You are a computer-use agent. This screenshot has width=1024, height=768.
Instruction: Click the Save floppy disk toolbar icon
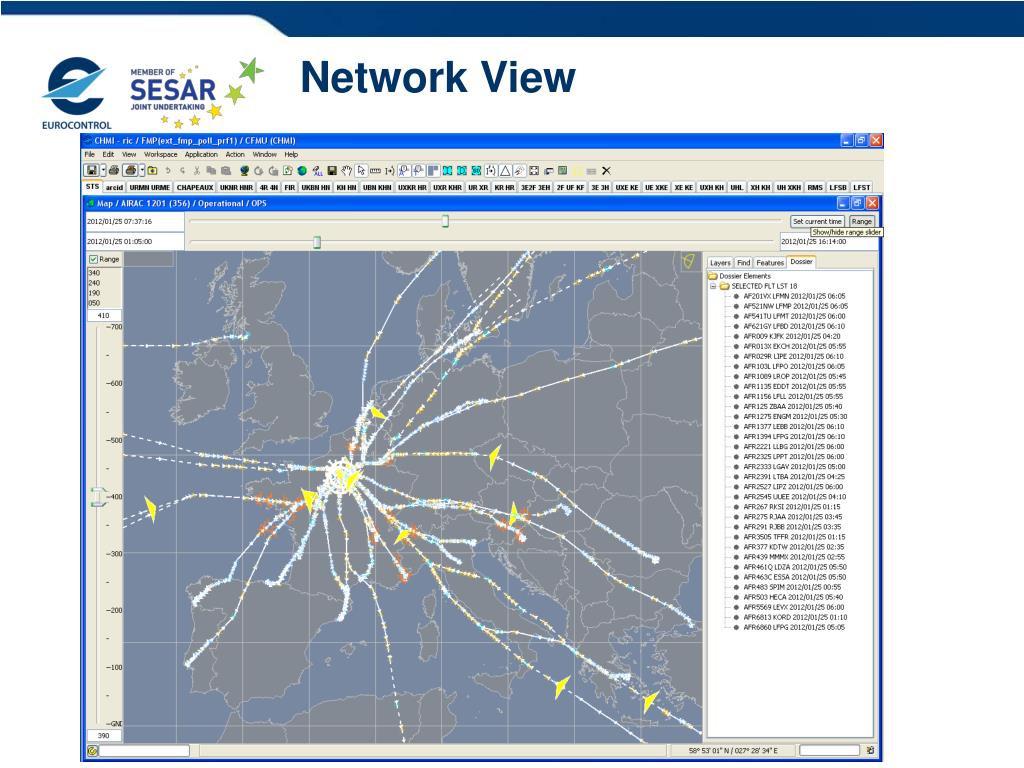92,170
